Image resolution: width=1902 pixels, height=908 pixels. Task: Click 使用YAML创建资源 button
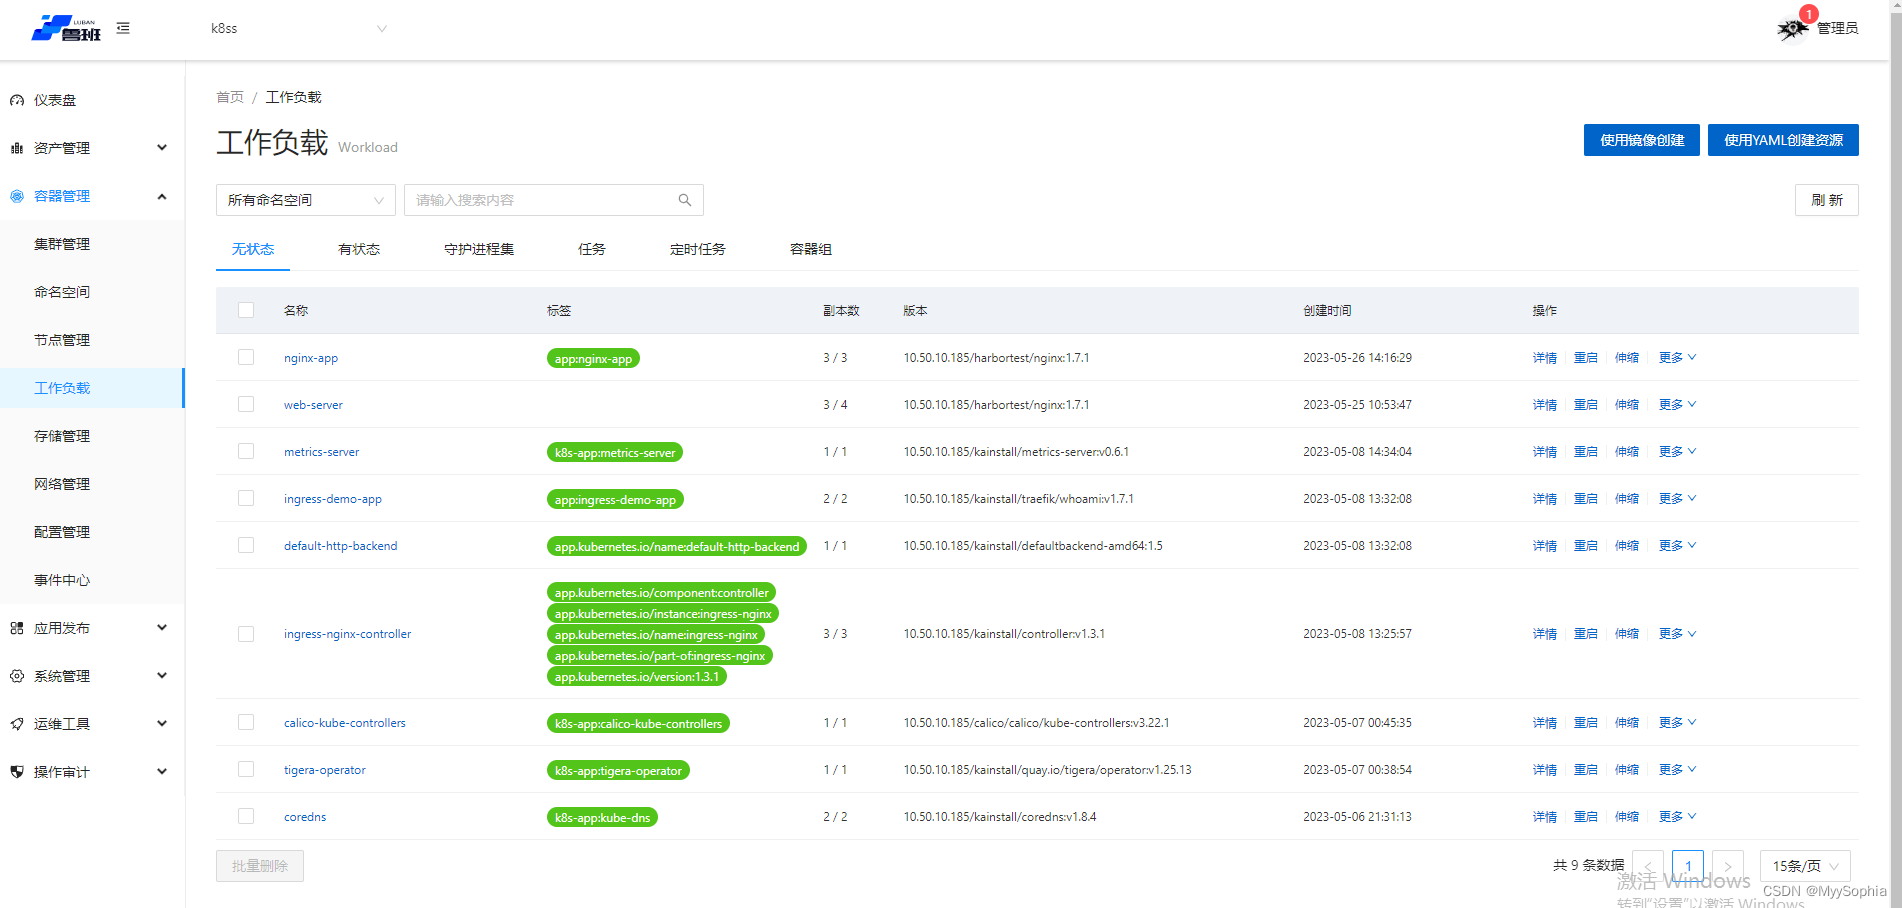point(1783,140)
